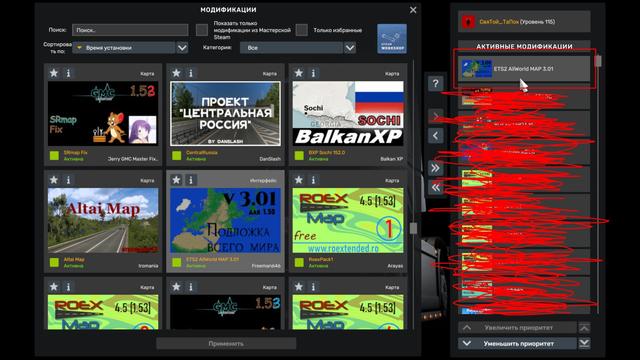Viewport: 640px width, 360px height.
Task: Select ETS2 Allworld MAP 3.01 active mod
Action: [x=524, y=69]
